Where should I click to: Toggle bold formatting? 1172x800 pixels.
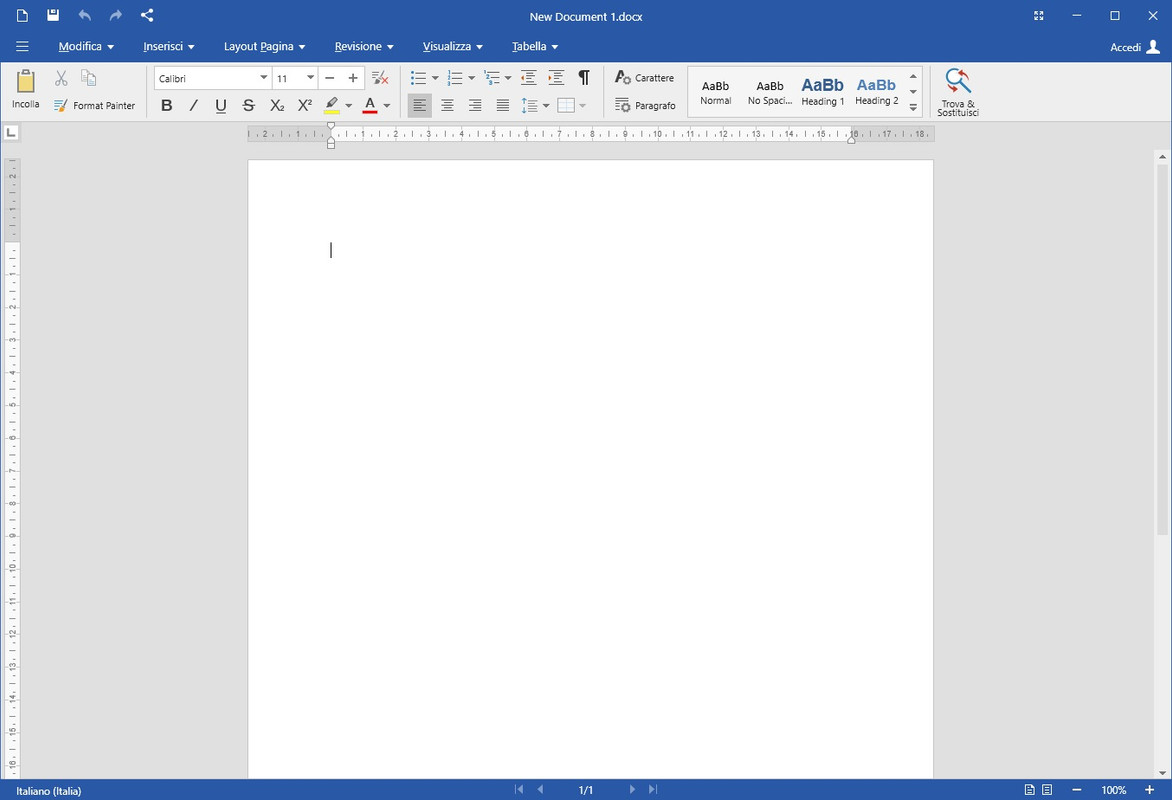pyautogui.click(x=167, y=105)
